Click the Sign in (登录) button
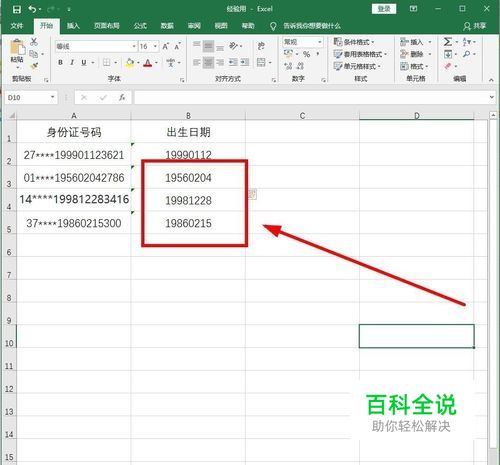Screen dimensions: 500x465 (384, 9)
